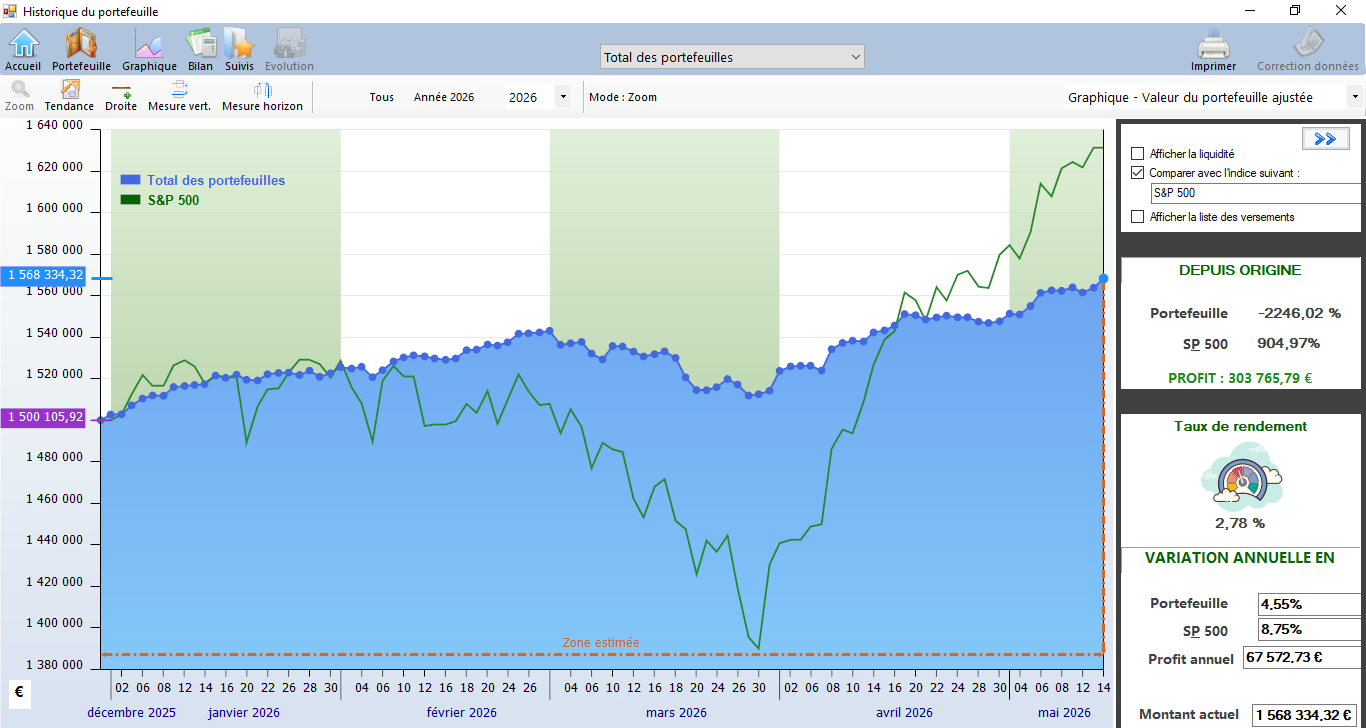Select the Mesure horizon tool
This screenshot has width=1366, height=728.
point(262,96)
